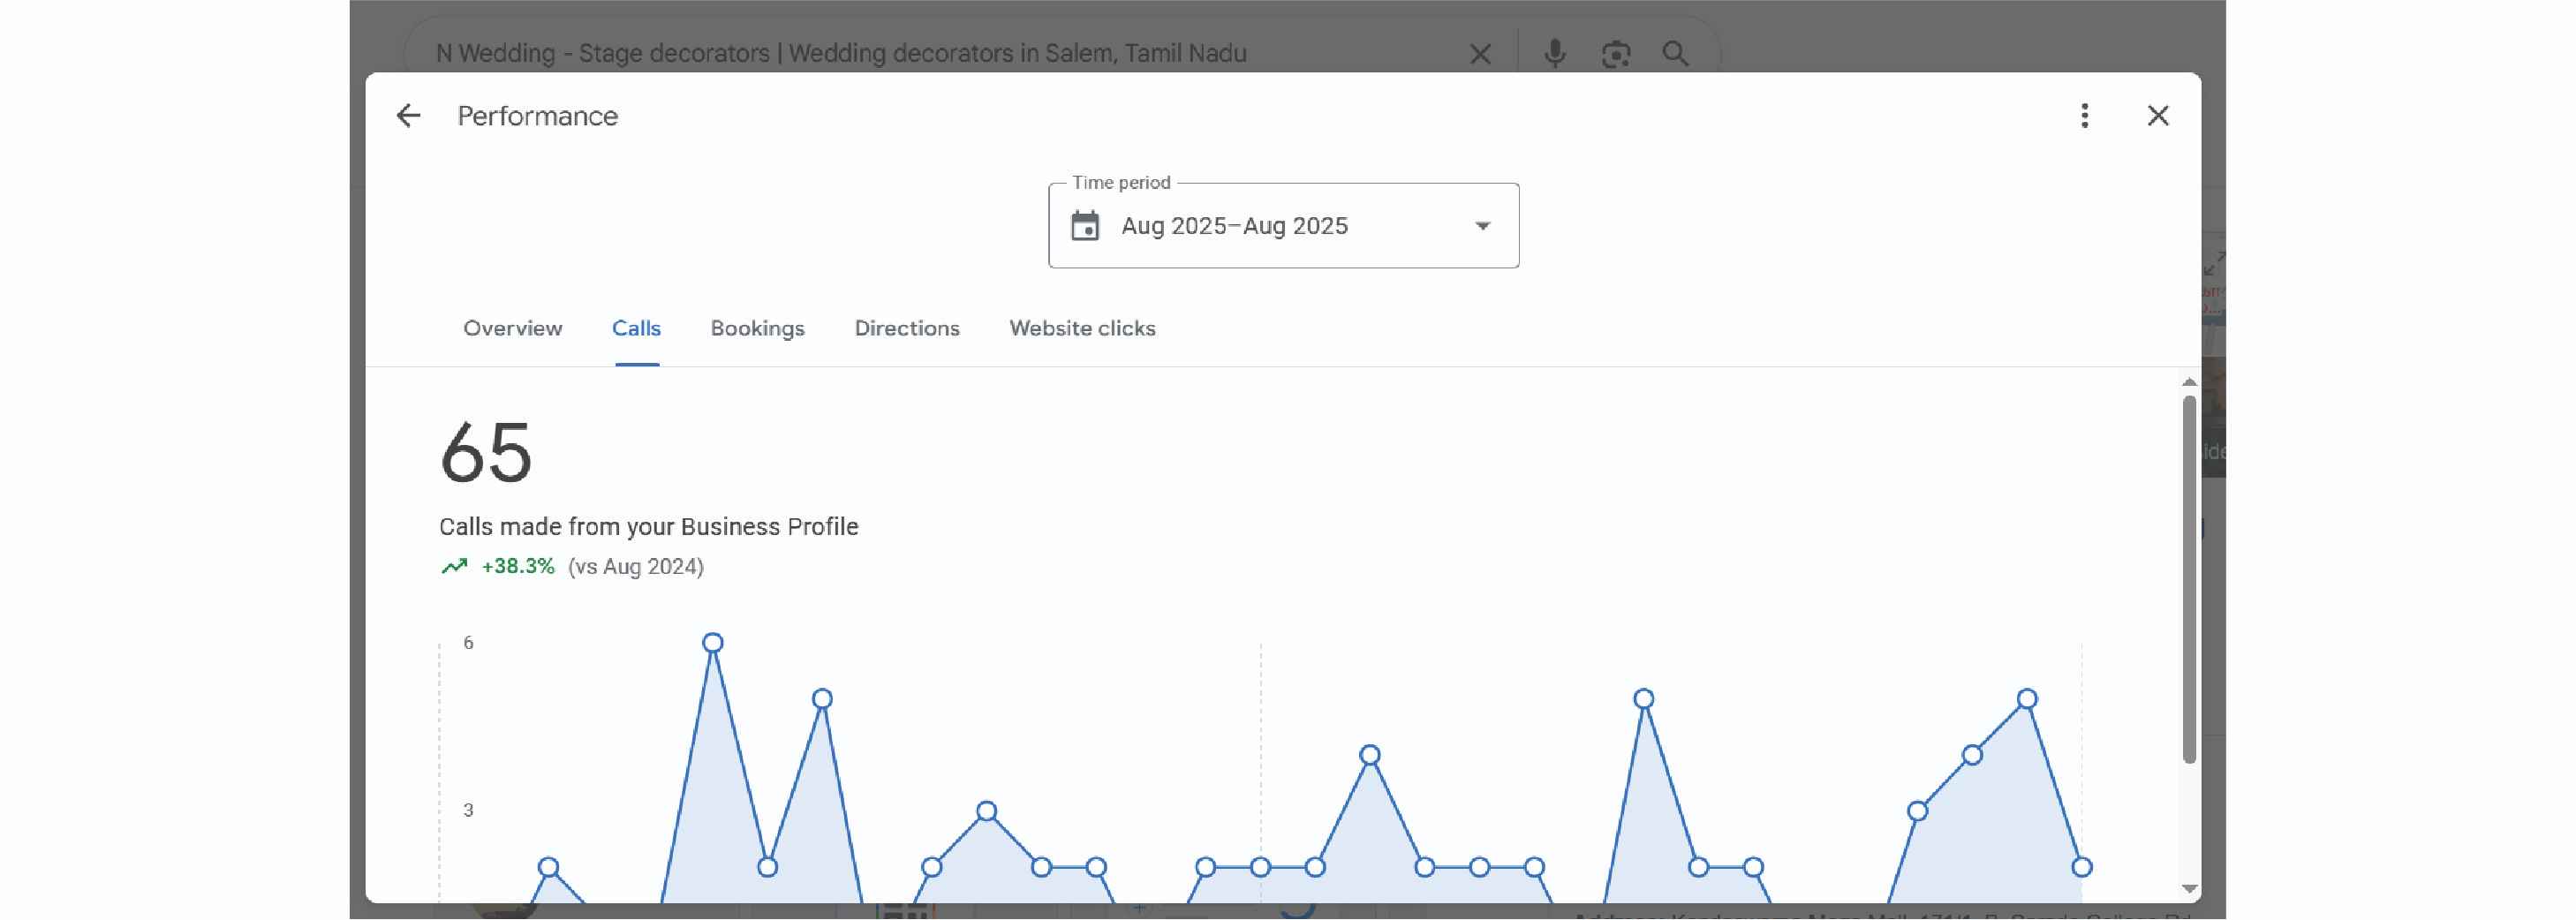This screenshot has width=2576, height=920.
Task: Click the back arrow beside Performance
Action: (x=408, y=116)
